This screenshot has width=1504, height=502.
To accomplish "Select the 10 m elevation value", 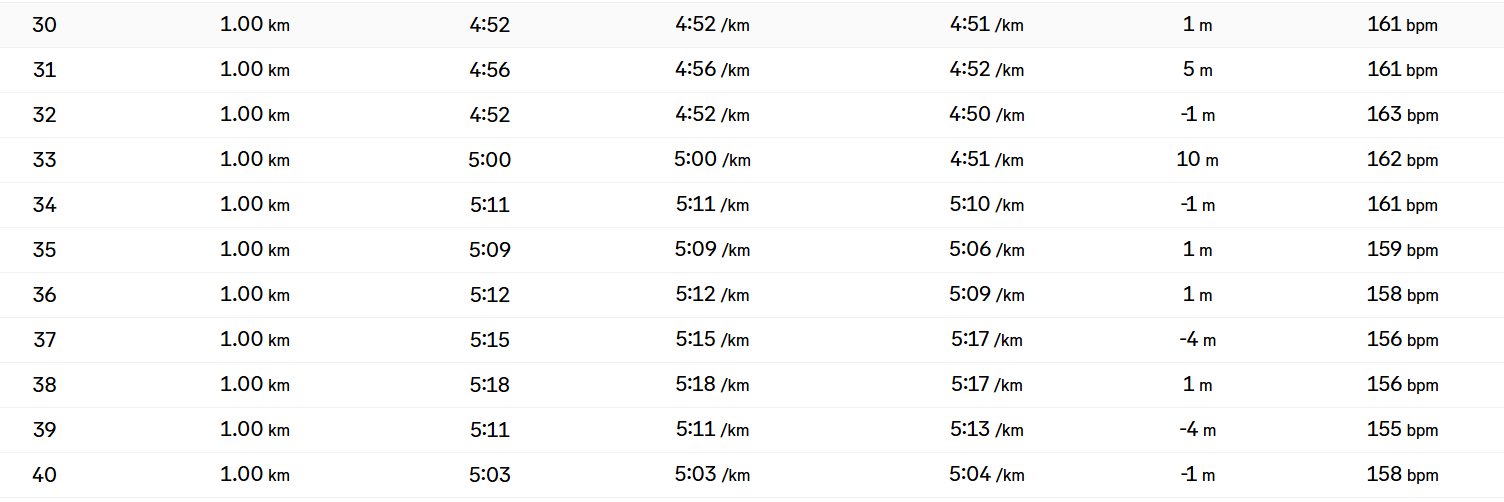I will 1197,160.
